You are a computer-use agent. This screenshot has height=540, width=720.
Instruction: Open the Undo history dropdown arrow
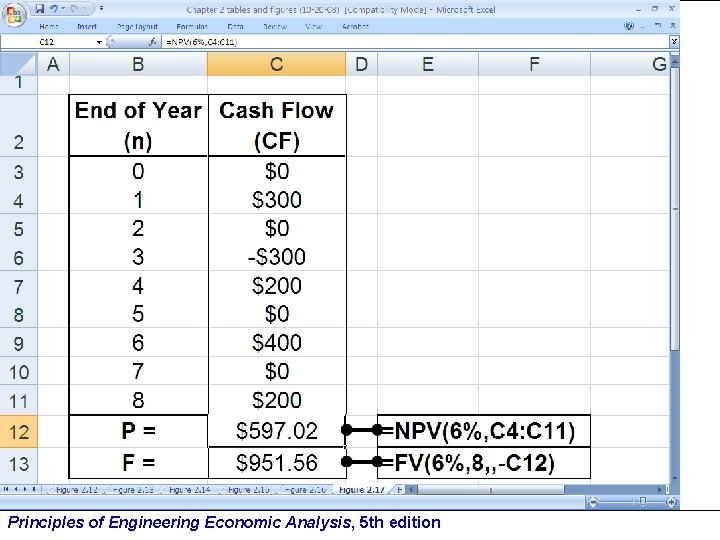[63, 9]
